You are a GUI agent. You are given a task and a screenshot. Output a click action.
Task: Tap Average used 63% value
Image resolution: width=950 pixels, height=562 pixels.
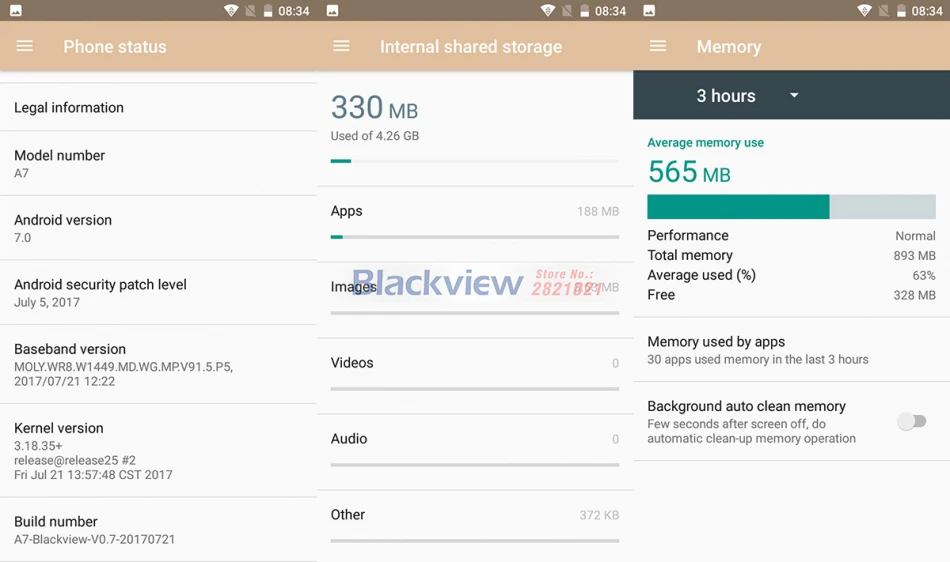(x=924, y=276)
